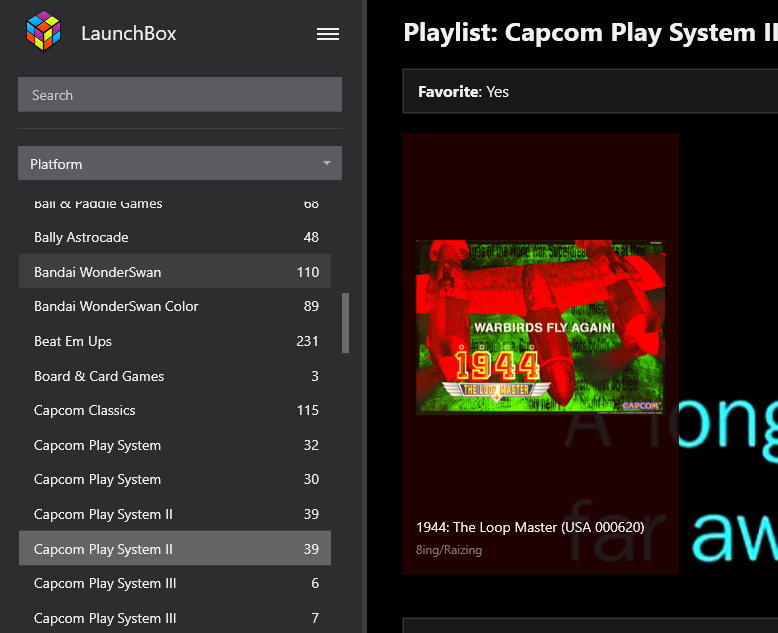Select Bally Astrocade platform

[175, 237]
